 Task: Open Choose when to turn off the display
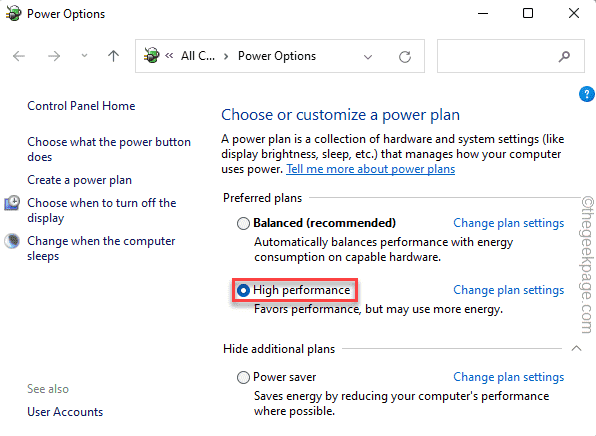[101, 210]
